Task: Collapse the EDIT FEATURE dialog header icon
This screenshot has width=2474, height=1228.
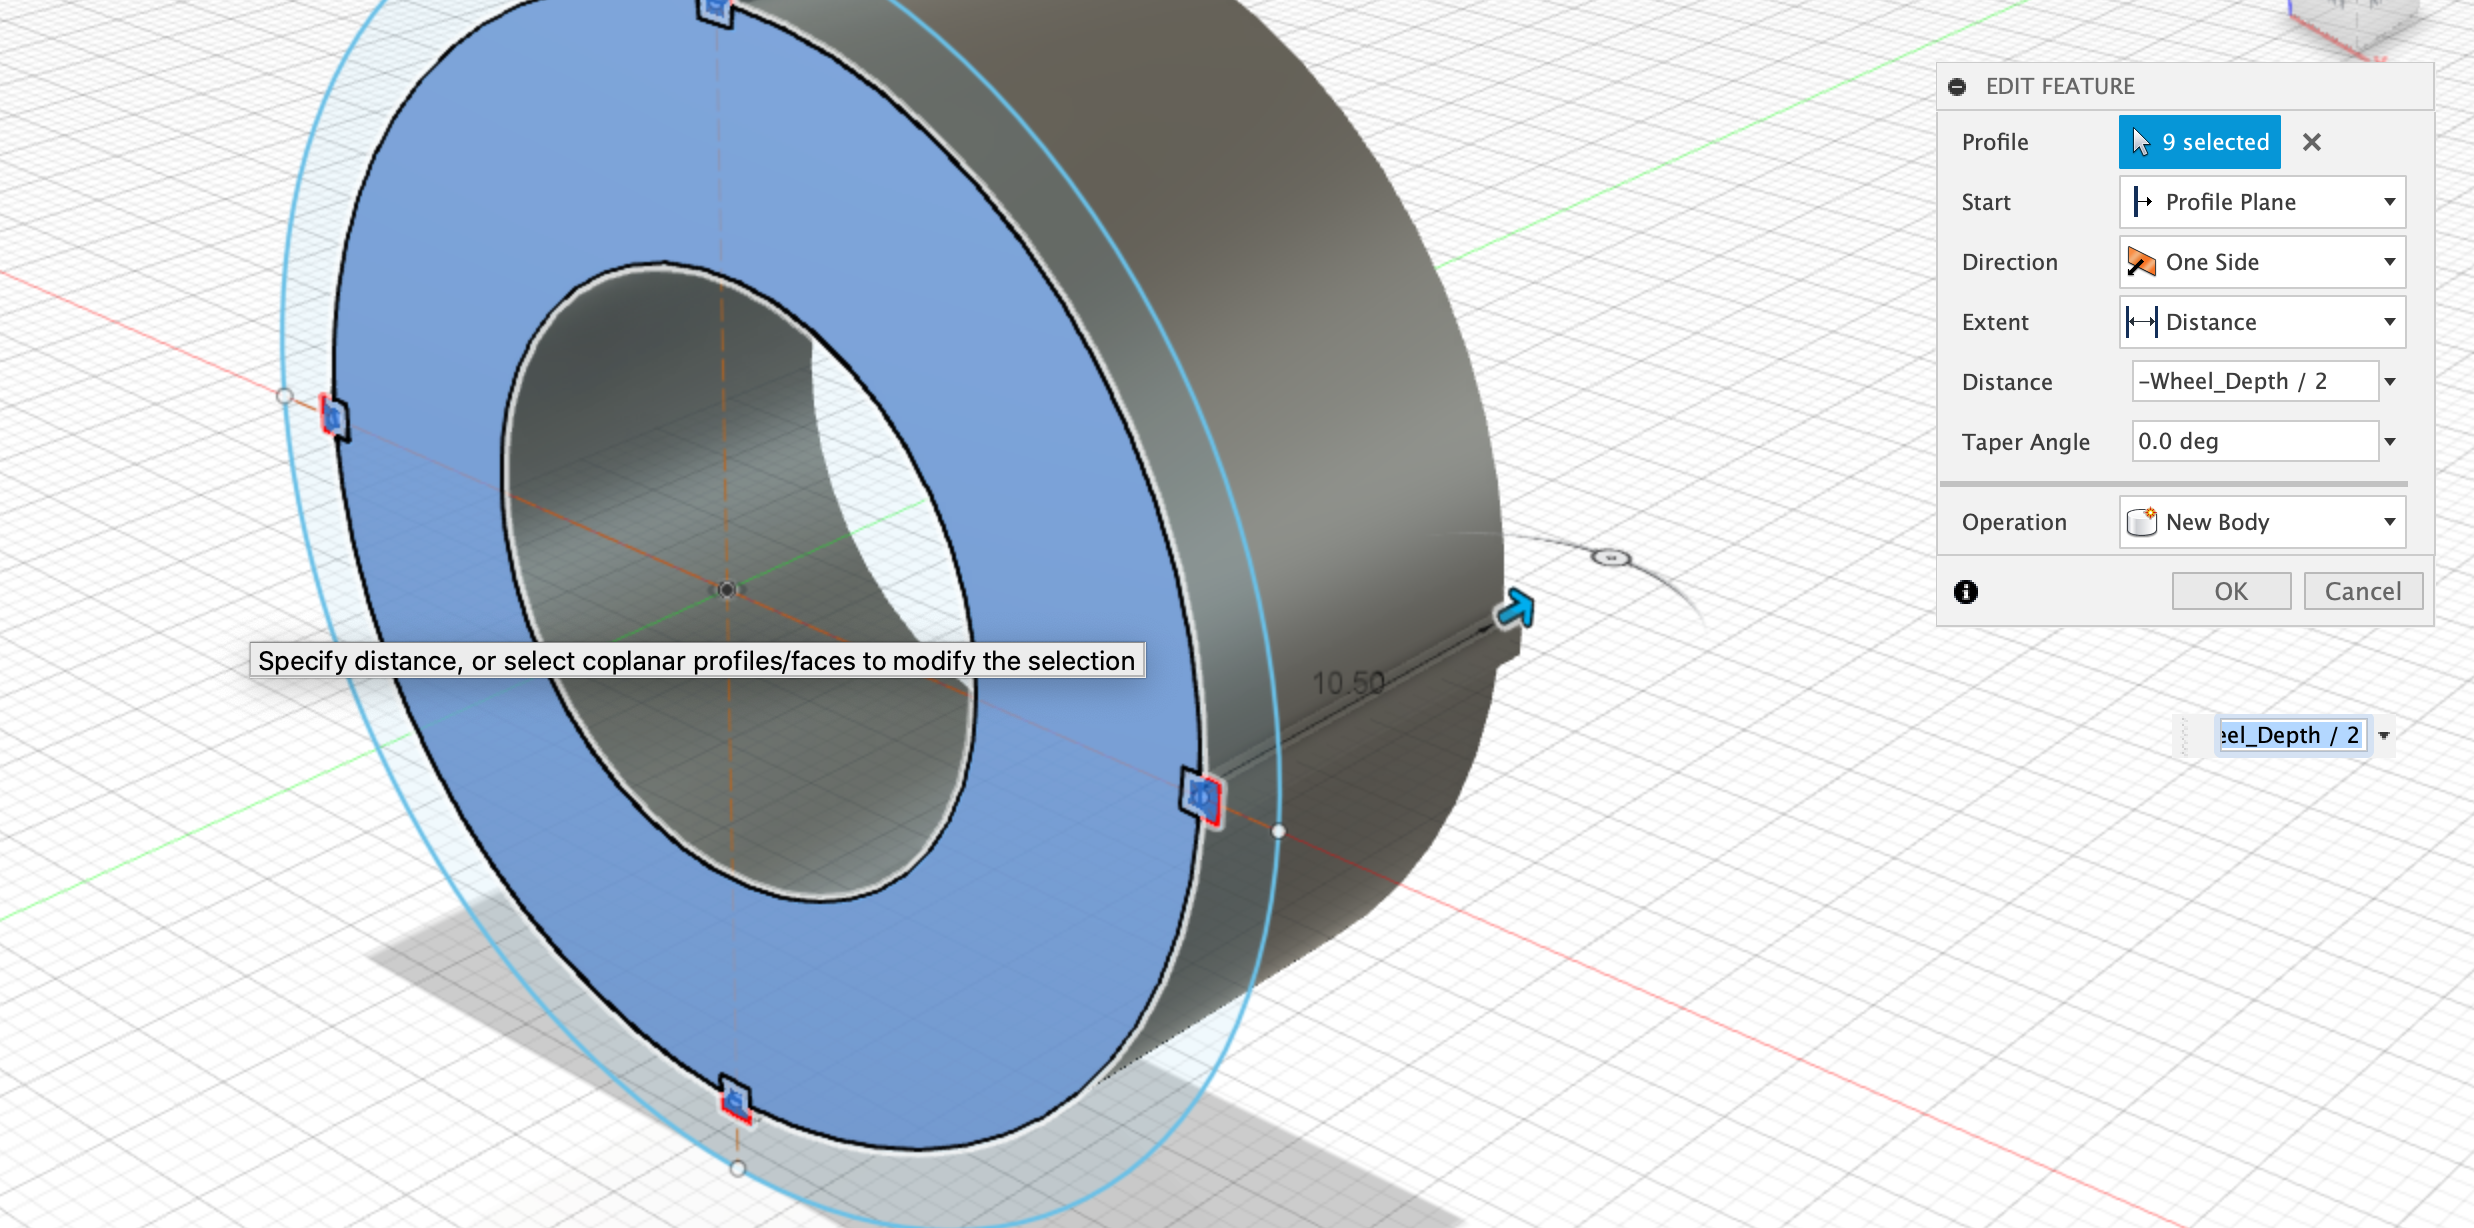Action: tap(1957, 87)
